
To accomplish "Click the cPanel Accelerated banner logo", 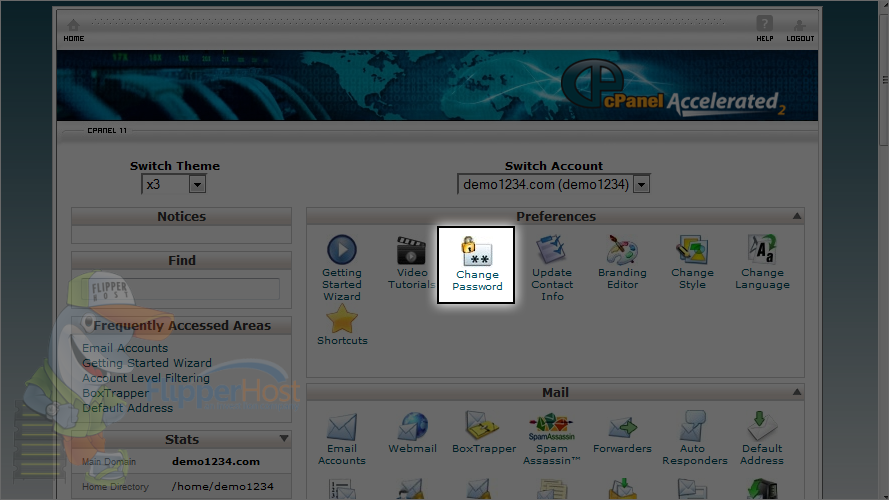I will point(674,88).
